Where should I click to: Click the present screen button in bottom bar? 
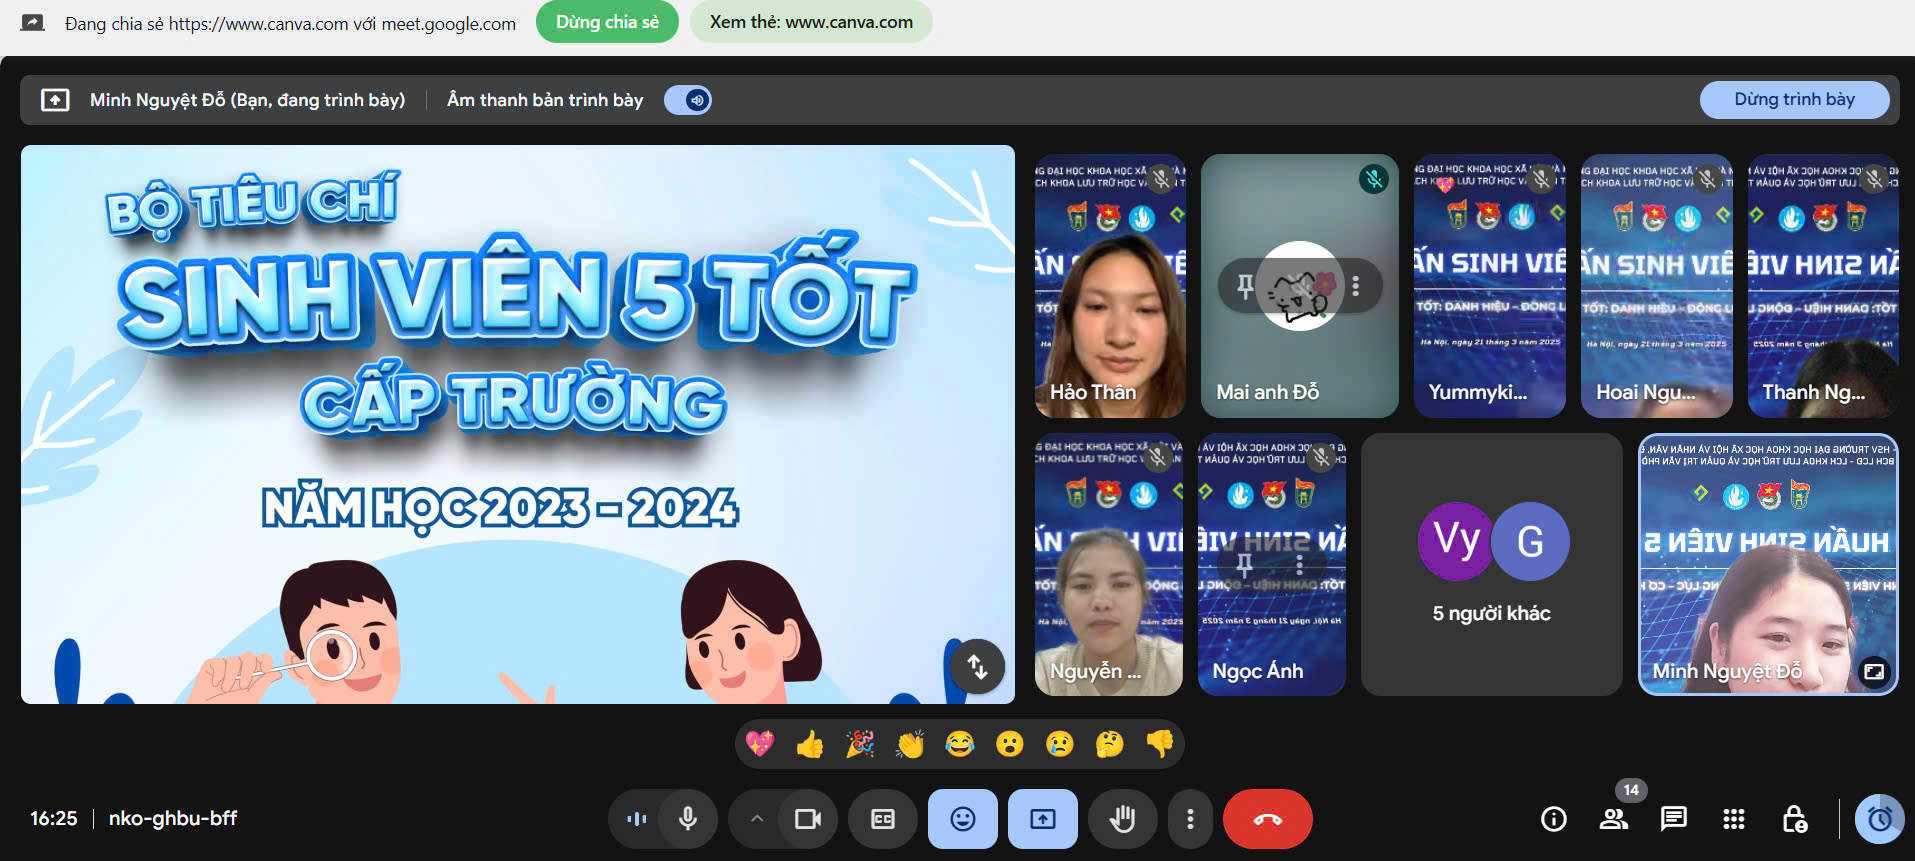pyautogui.click(x=1043, y=819)
